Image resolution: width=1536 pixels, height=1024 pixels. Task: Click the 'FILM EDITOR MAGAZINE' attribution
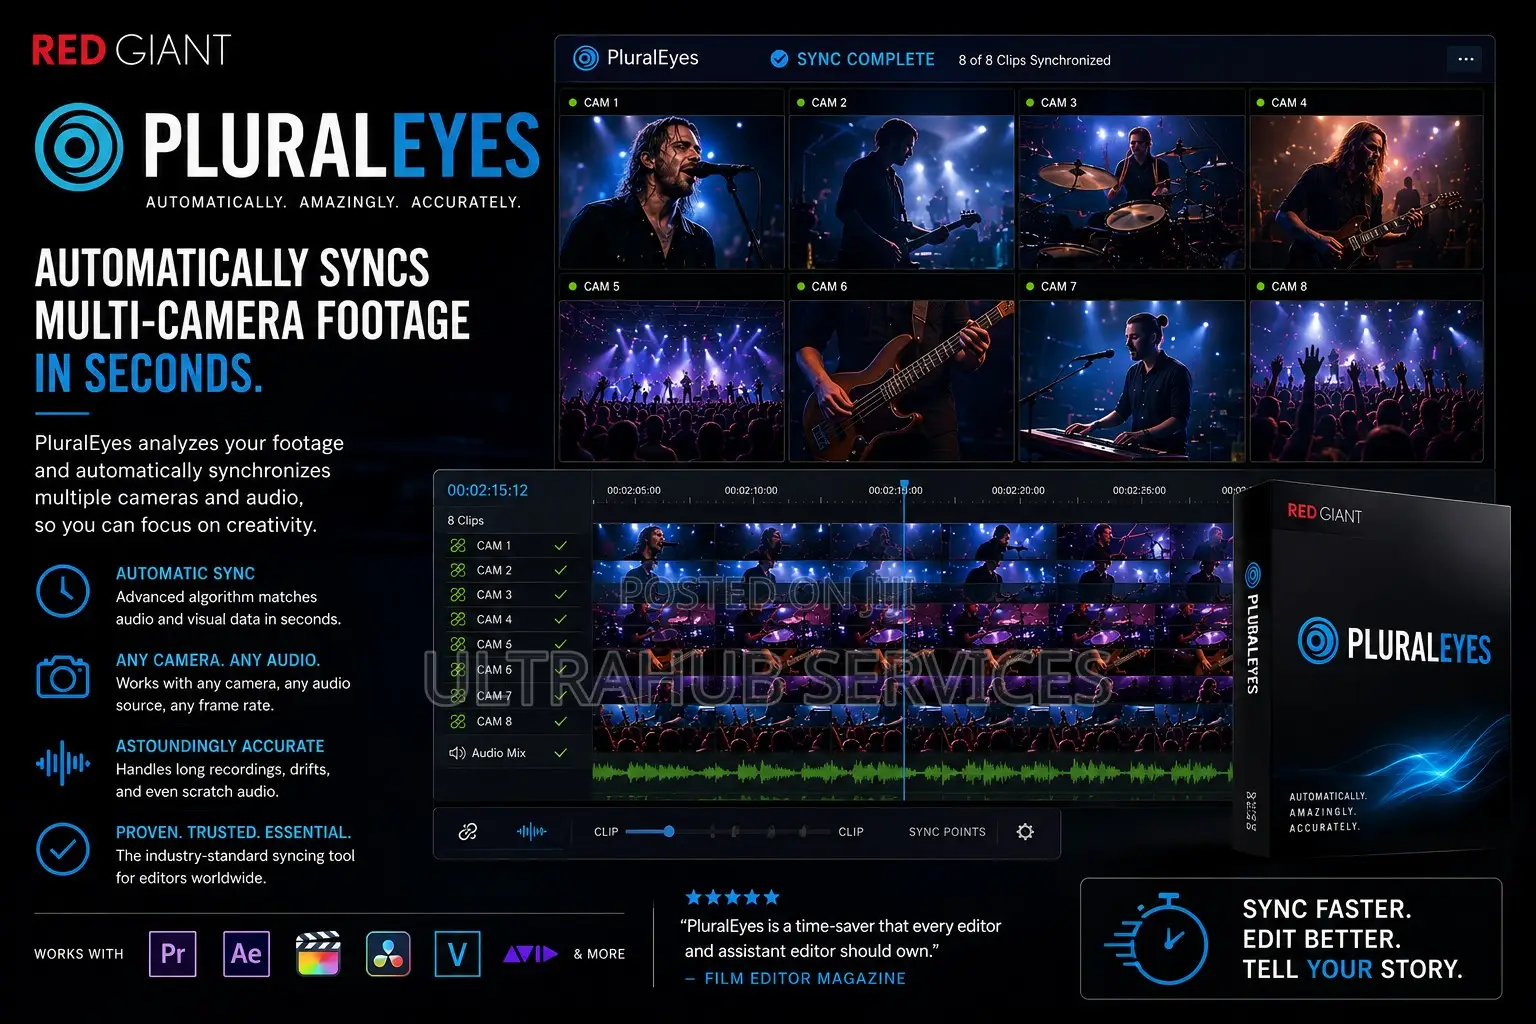805,979
